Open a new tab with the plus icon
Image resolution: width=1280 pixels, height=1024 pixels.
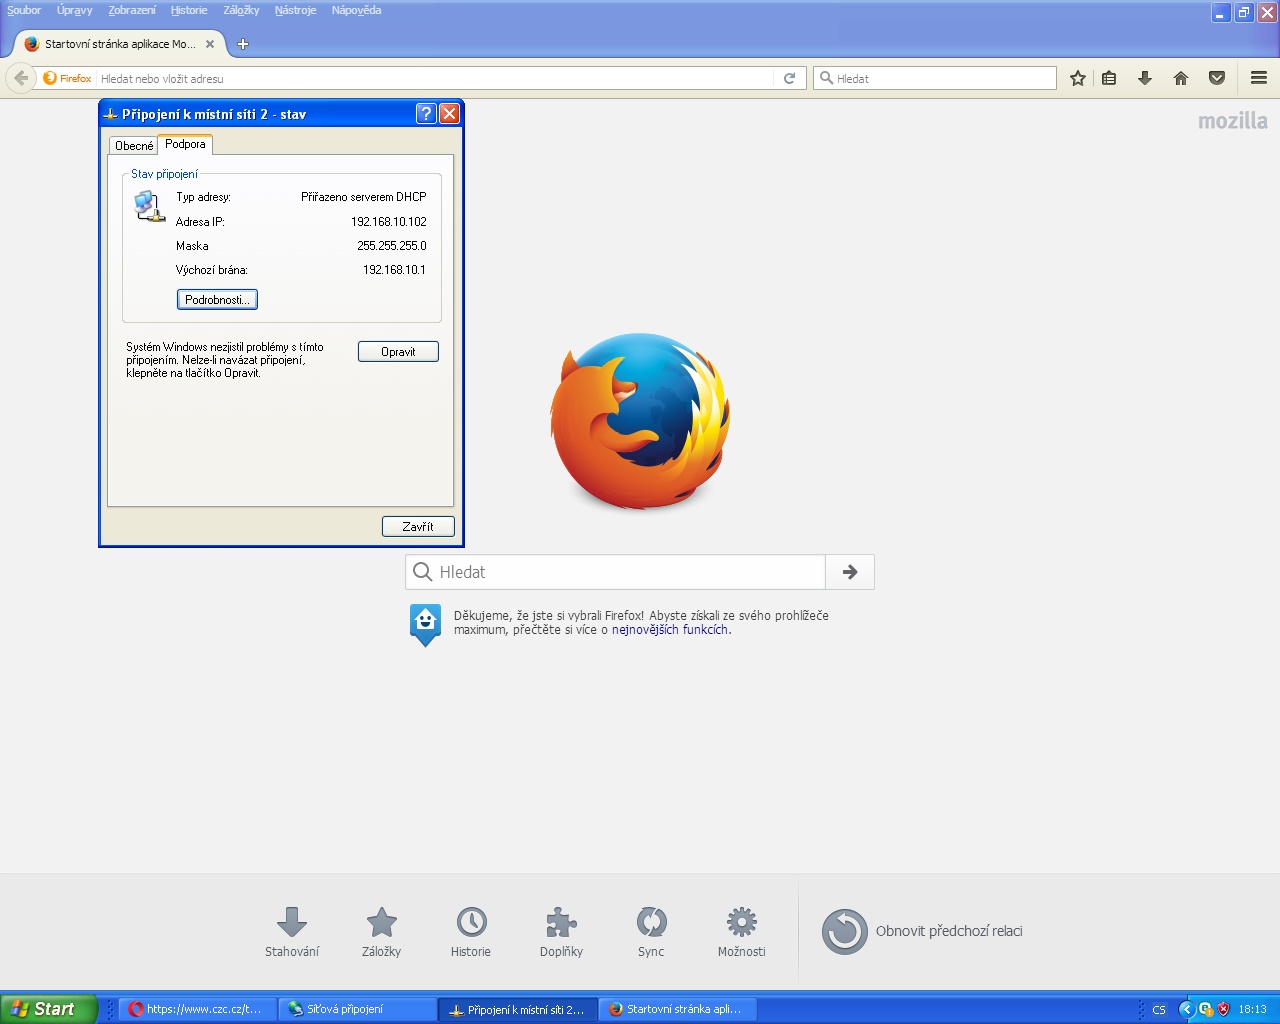pos(242,44)
